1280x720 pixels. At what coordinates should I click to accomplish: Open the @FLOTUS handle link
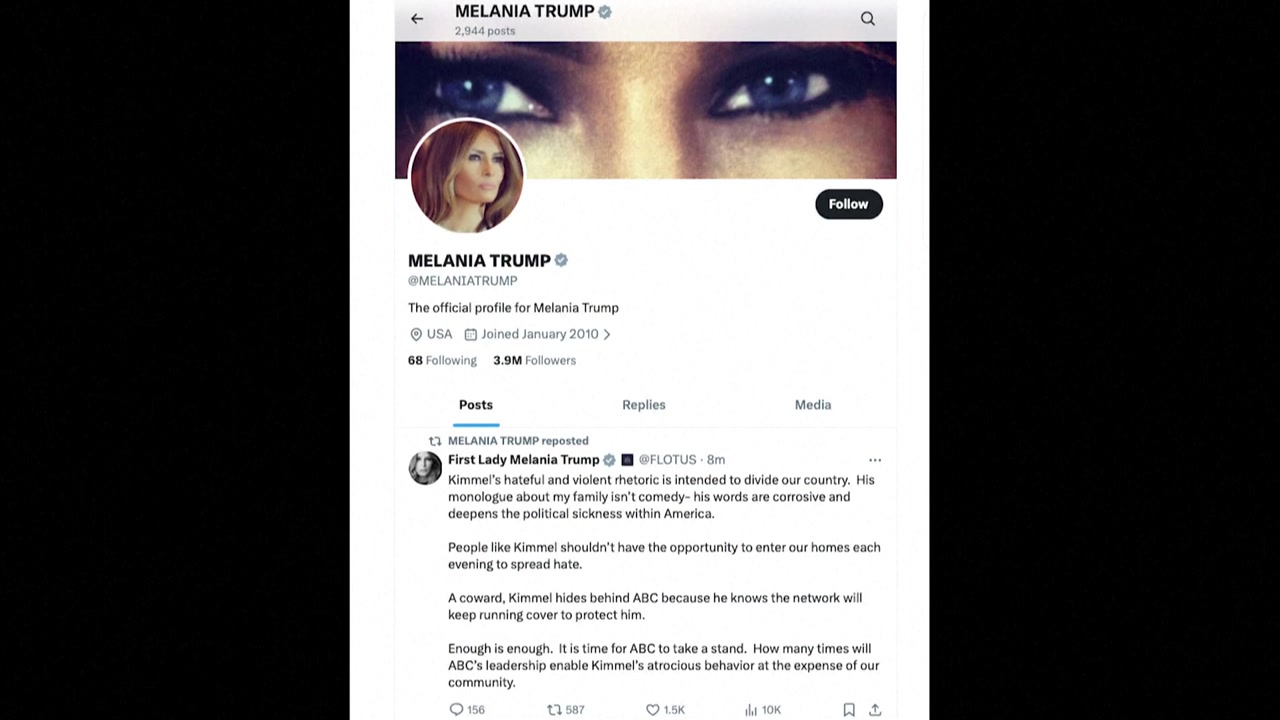tap(667, 460)
